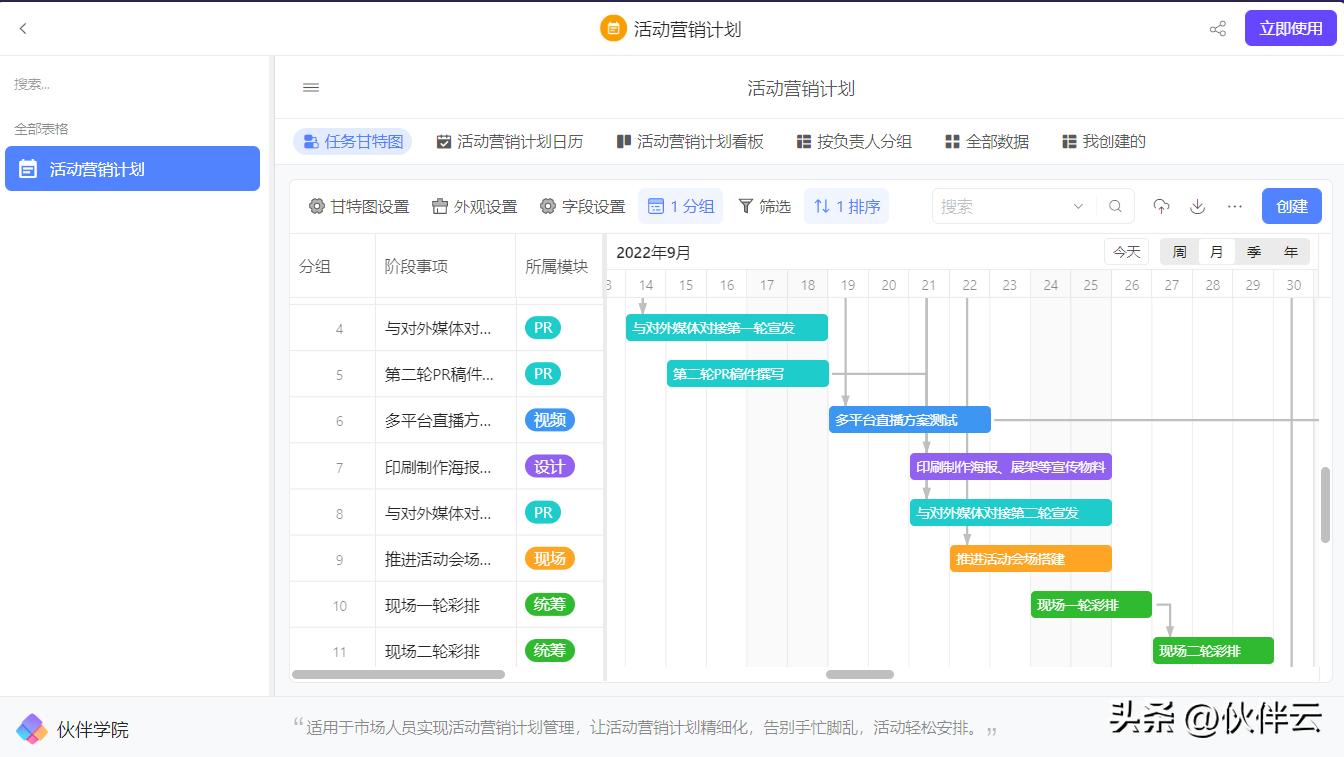Switch to 活动营销计划看板 board view

pyautogui.click(x=690, y=141)
